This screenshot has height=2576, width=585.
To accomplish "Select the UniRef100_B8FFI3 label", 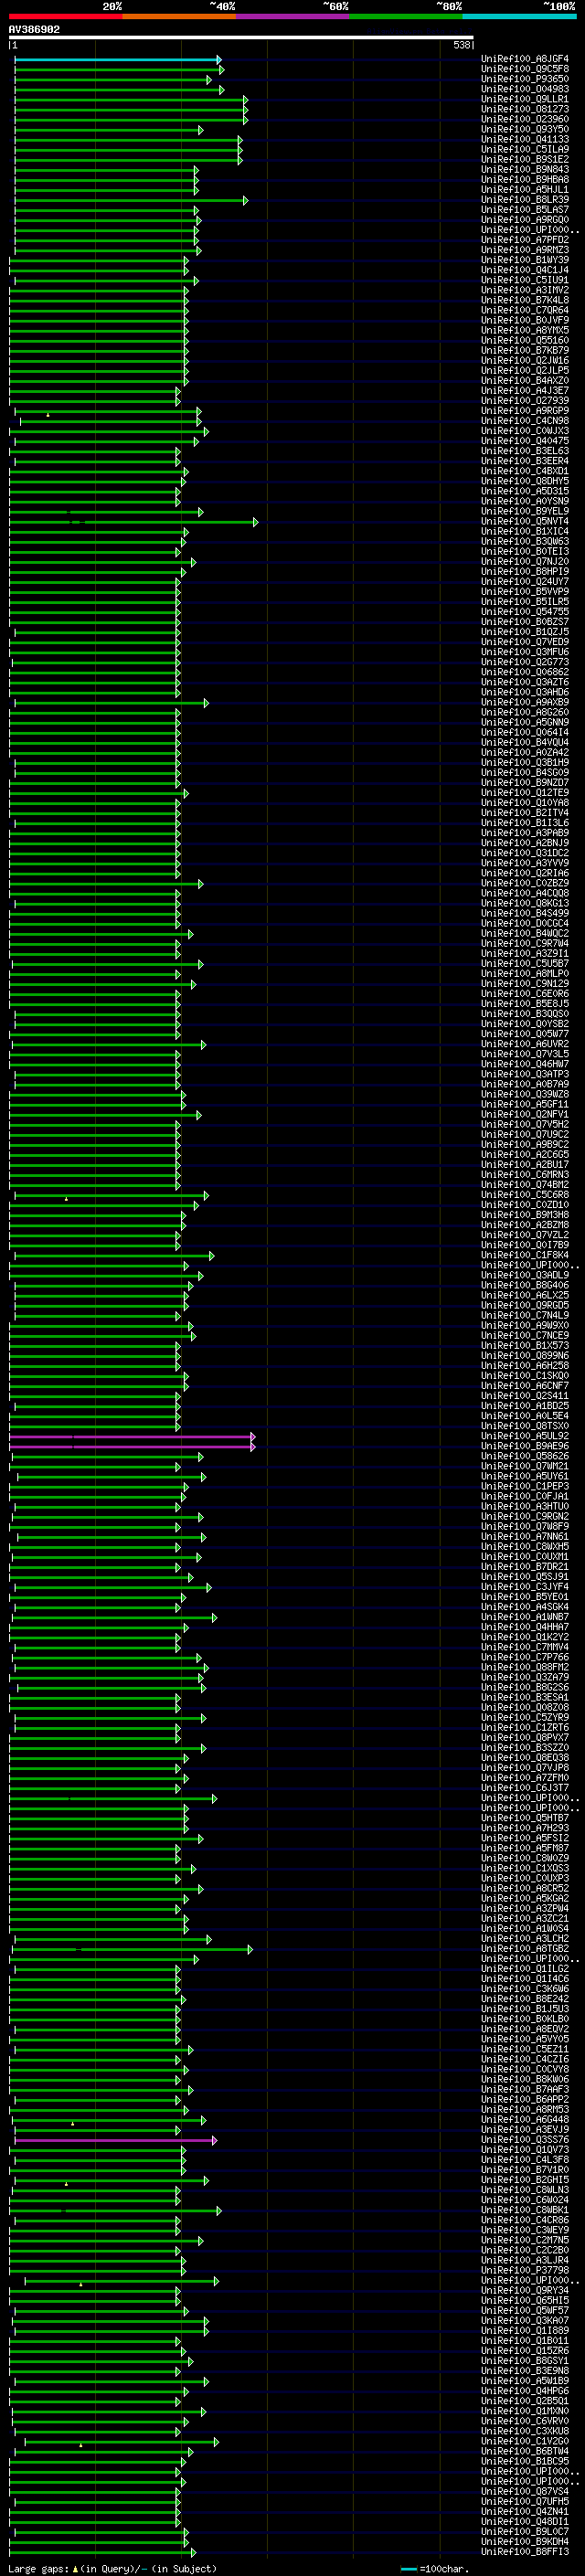I will 525,2552.
